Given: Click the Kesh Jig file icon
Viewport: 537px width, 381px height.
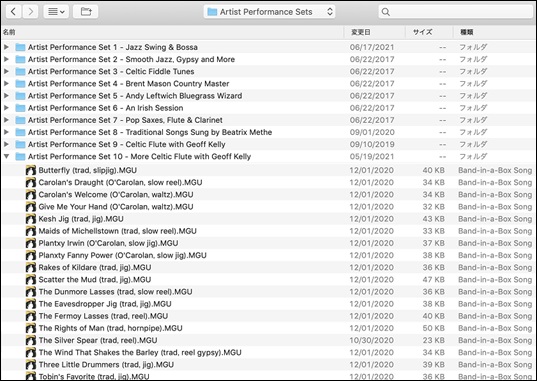Looking at the screenshot, I should (x=31, y=219).
